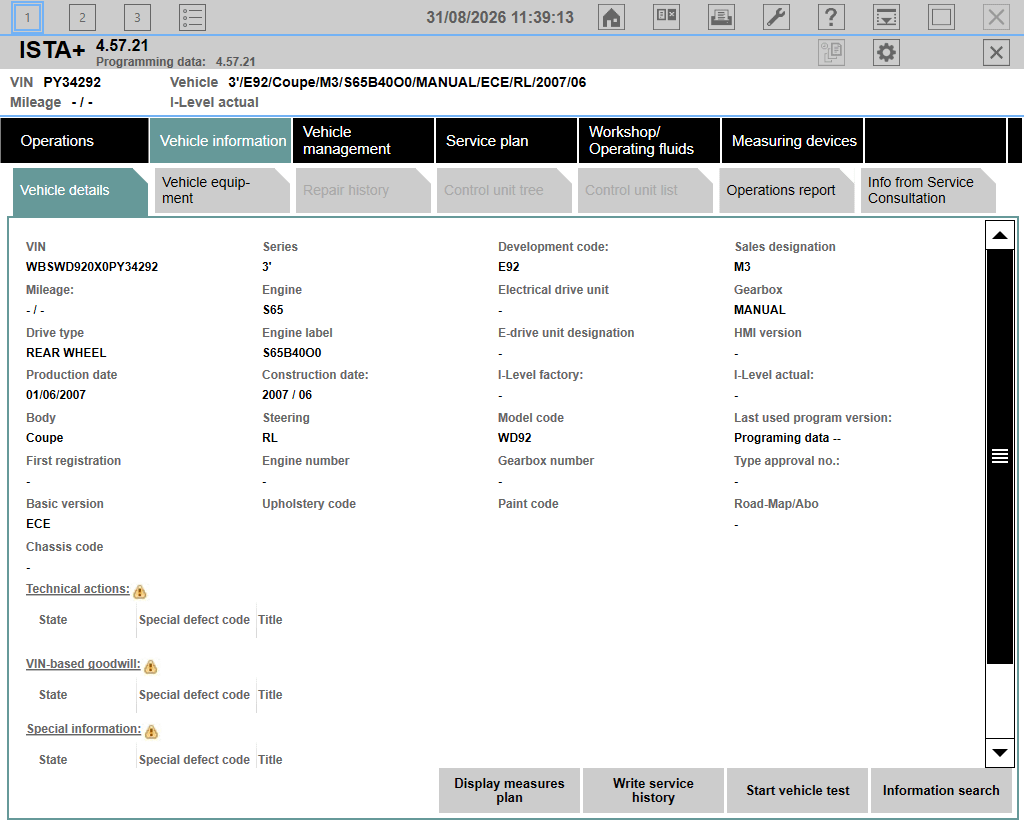Click sales designation M3
Screen dimensions: 1024x823
[x=743, y=267]
